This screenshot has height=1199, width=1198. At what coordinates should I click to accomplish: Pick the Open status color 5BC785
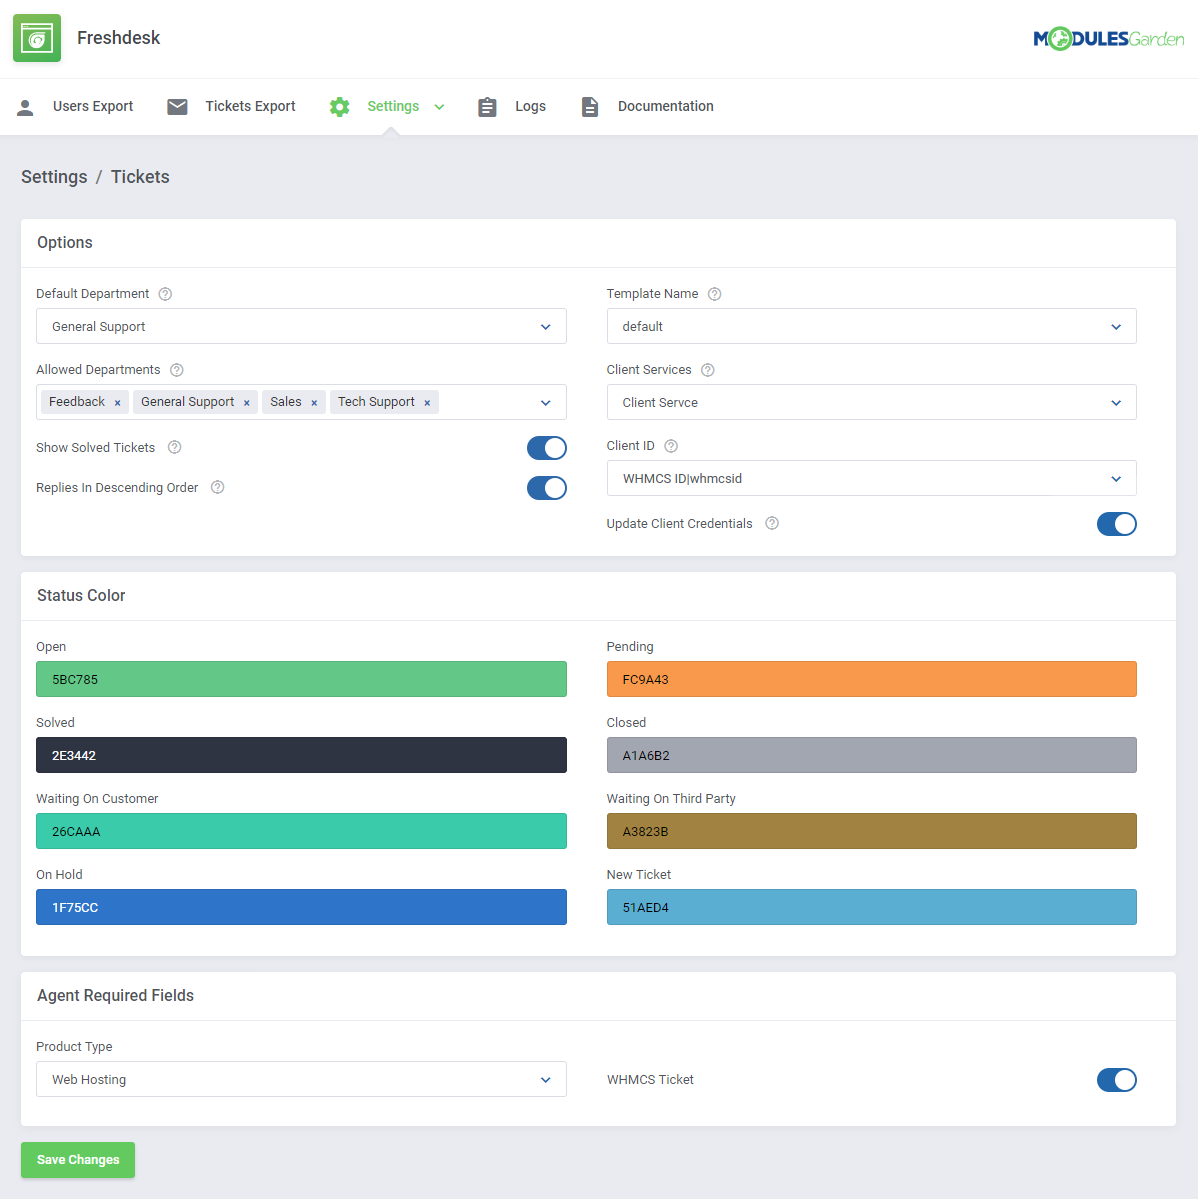pyautogui.click(x=301, y=679)
